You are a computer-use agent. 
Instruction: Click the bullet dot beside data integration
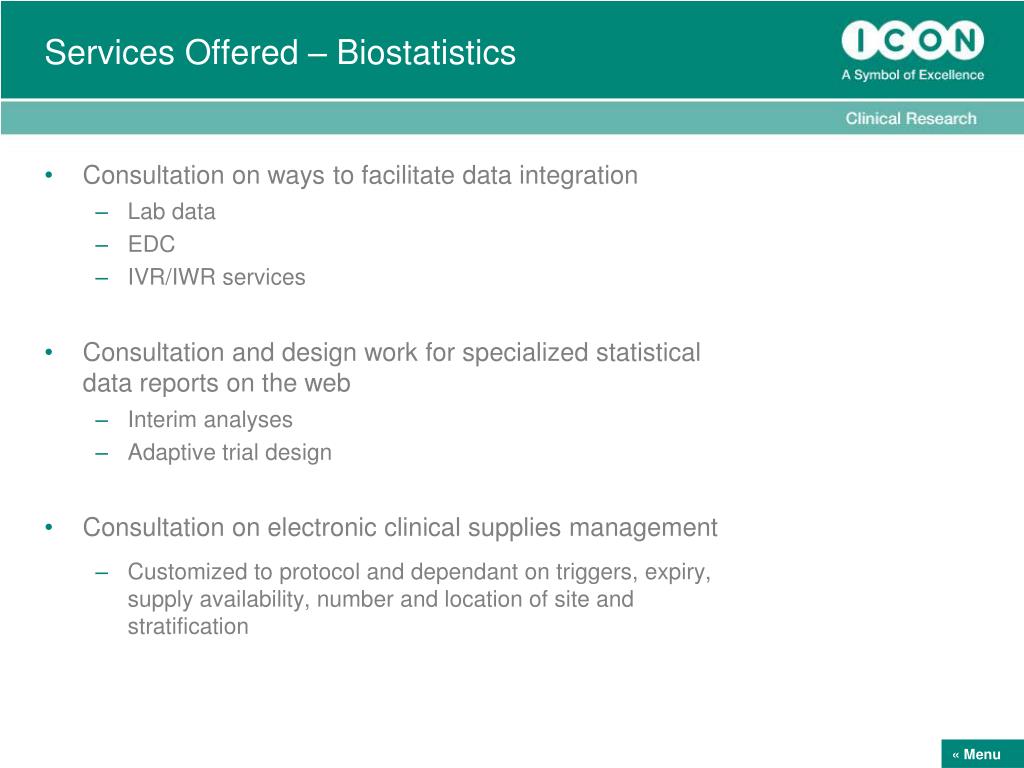click(49, 175)
